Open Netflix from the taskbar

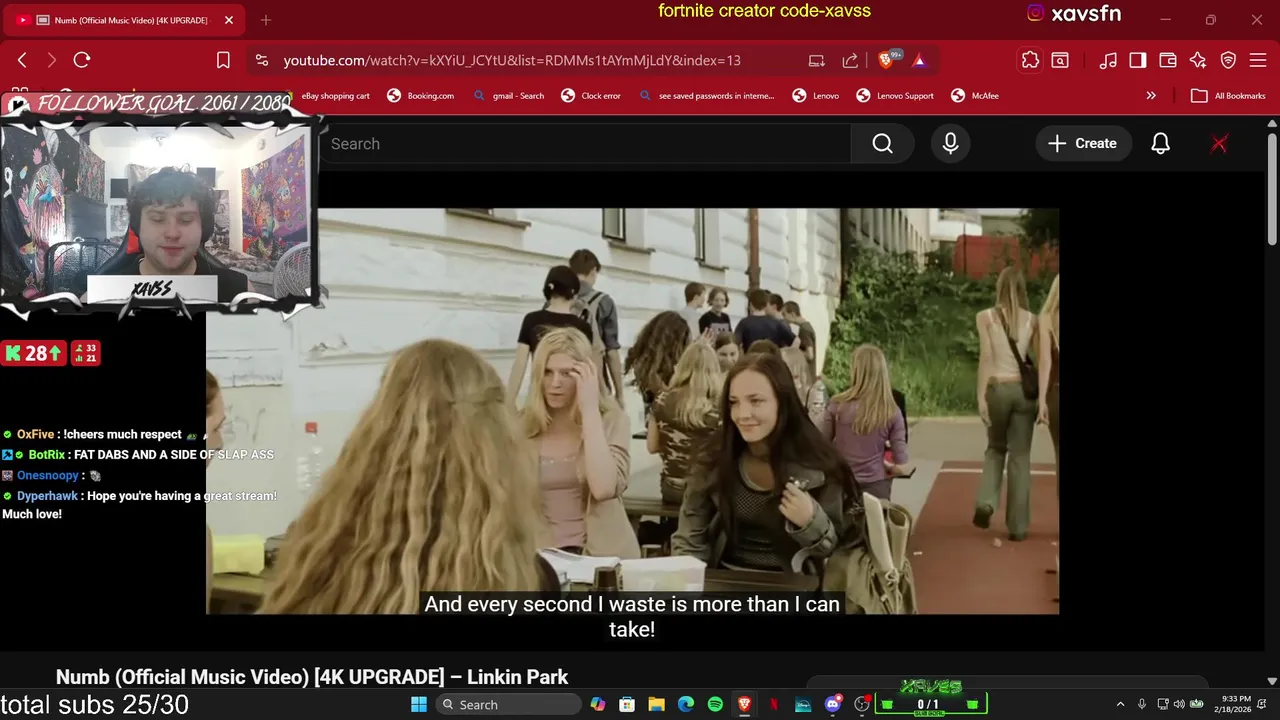point(773,705)
